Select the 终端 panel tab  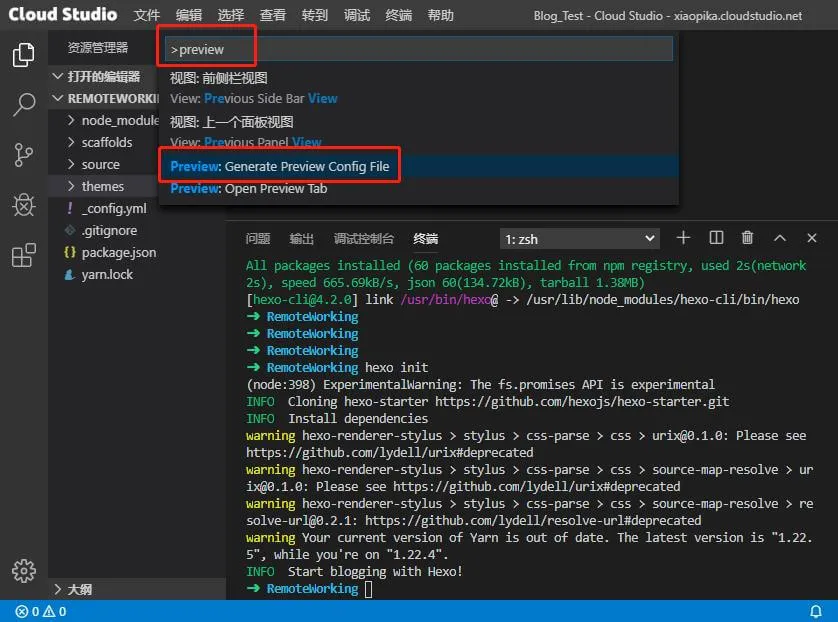tap(425, 239)
